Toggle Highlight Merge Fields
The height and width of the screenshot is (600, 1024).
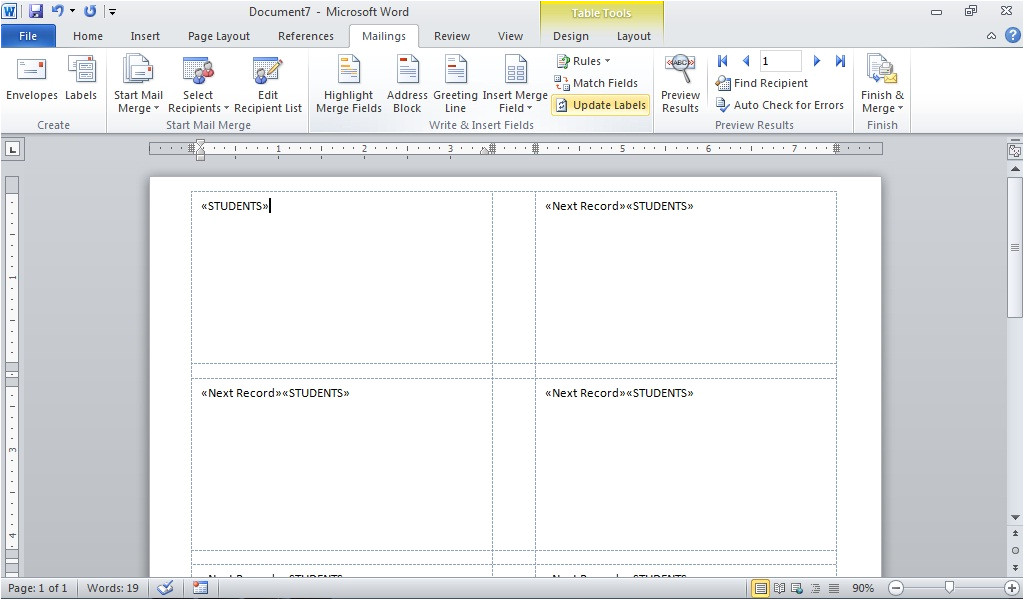348,83
